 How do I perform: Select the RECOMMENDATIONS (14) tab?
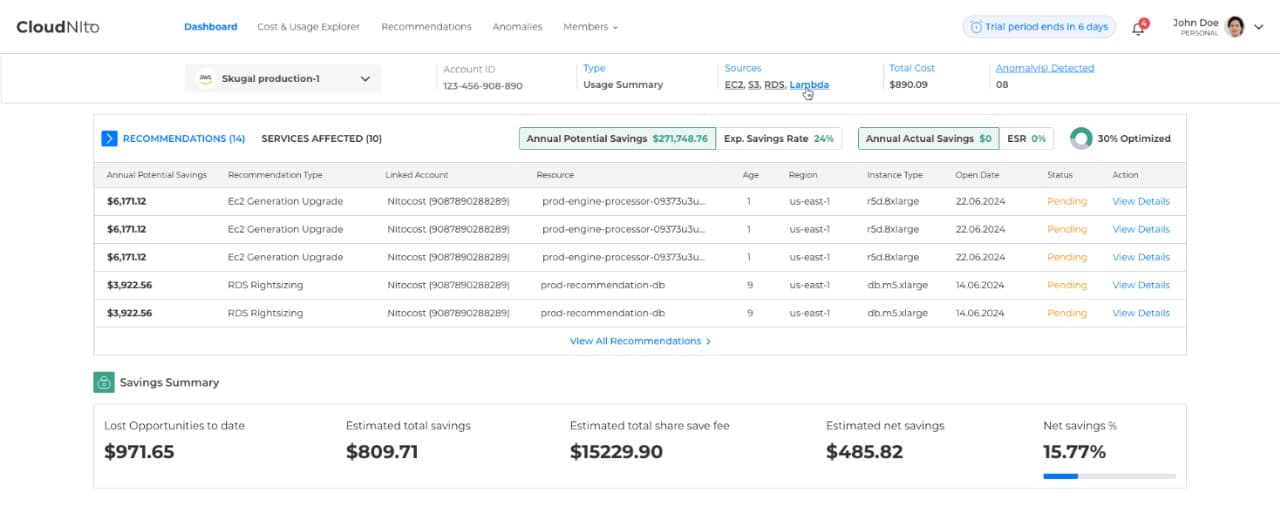click(183, 139)
